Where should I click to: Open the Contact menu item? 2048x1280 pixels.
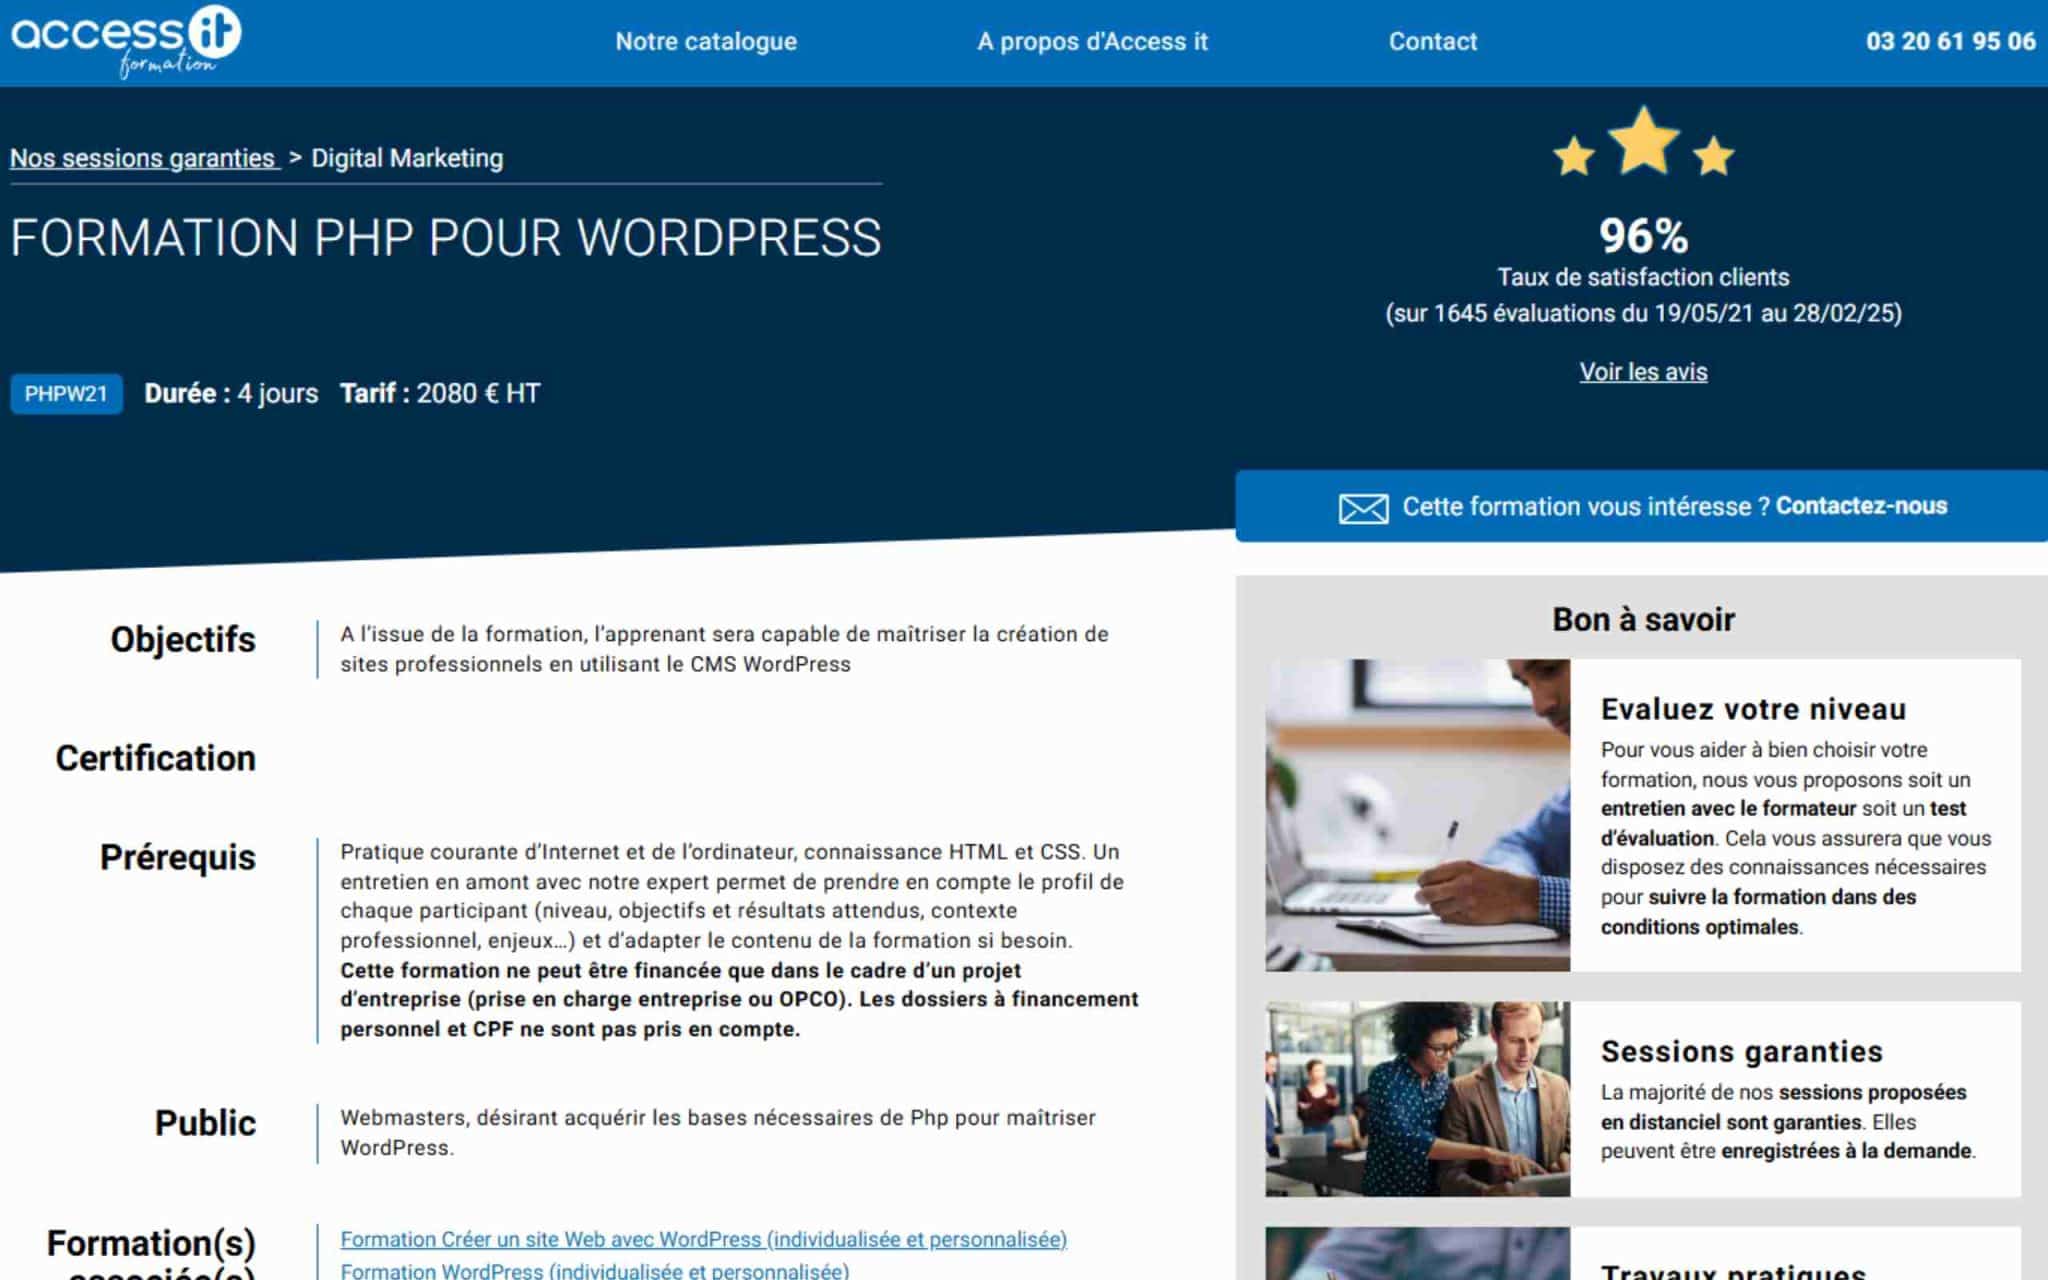[1432, 42]
